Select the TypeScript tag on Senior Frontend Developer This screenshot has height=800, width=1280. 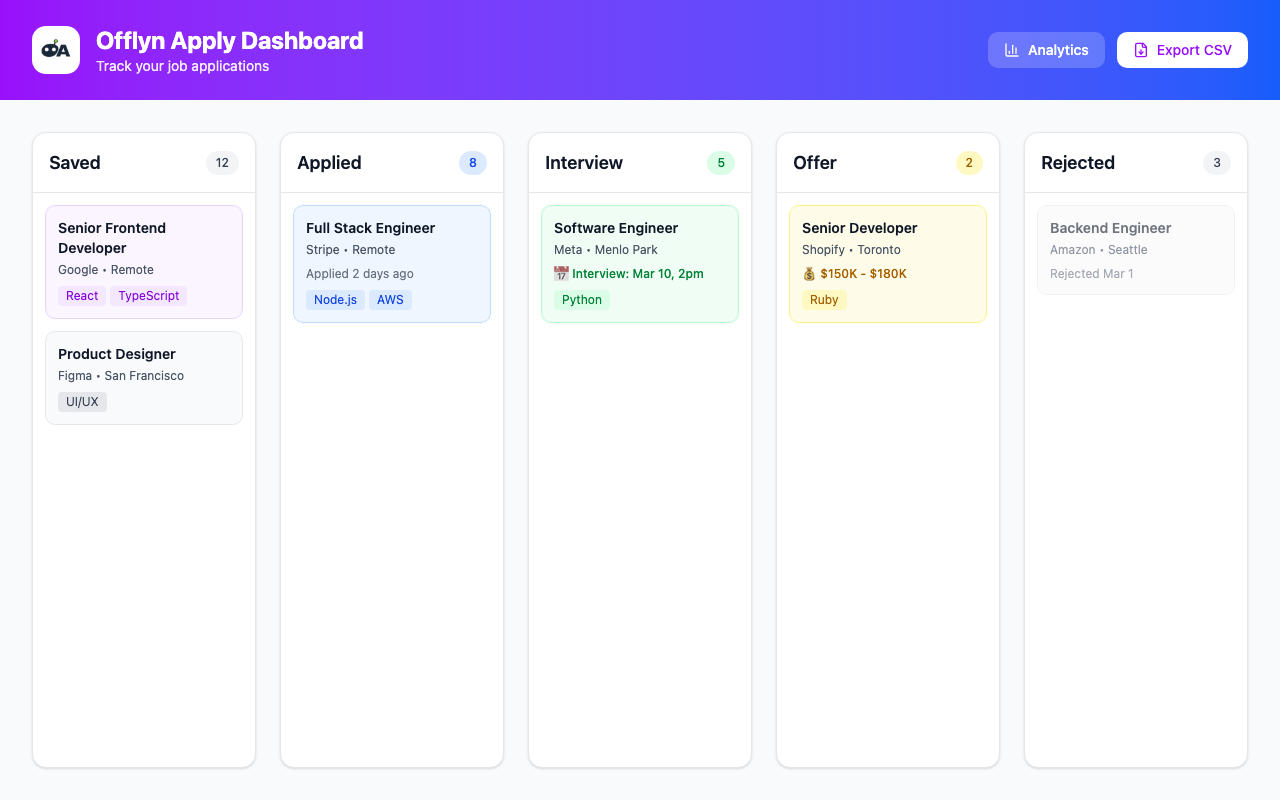pos(148,295)
